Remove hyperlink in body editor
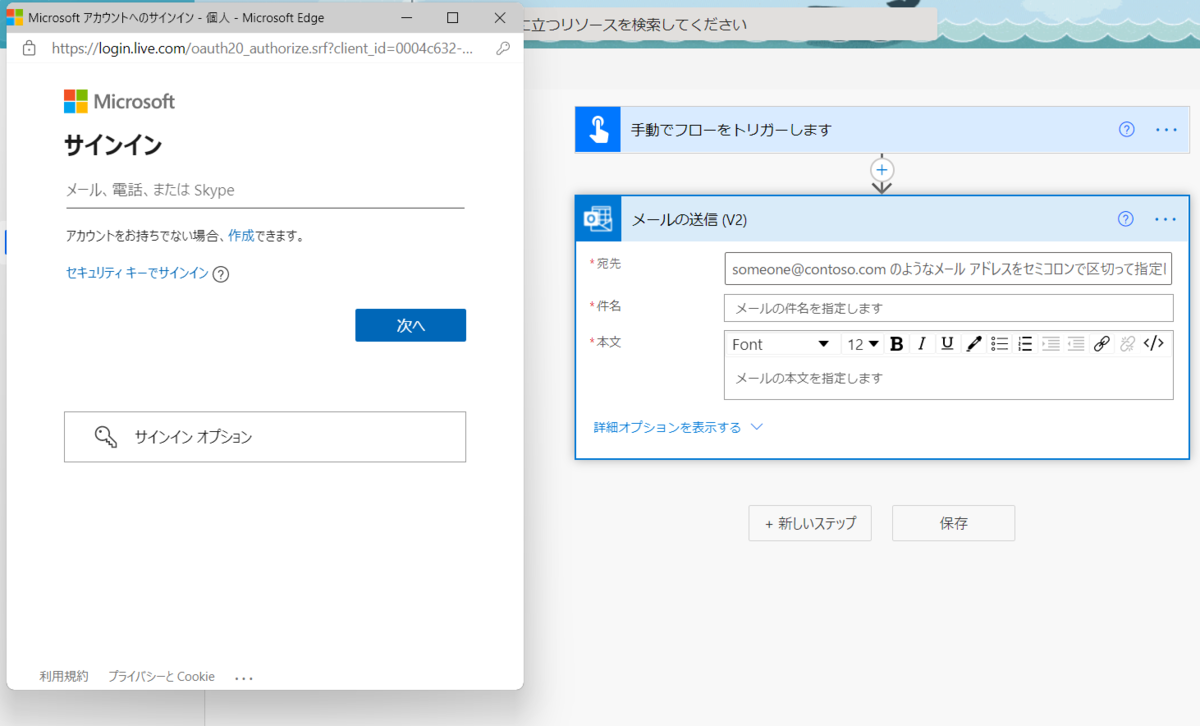This screenshot has width=1200, height=726. tap(1128, 344)
